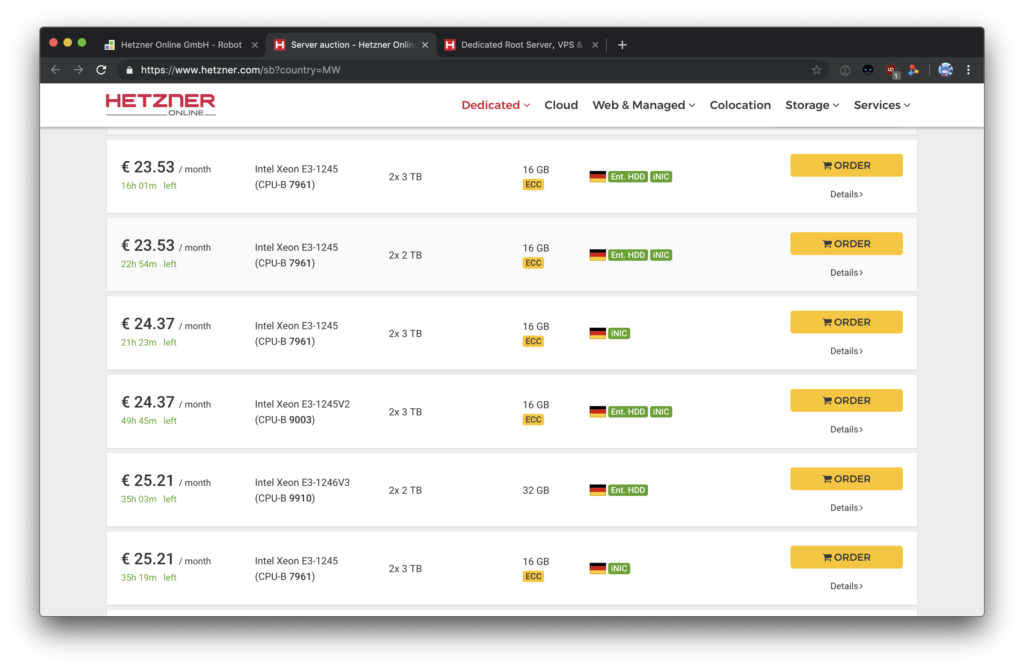
Task: Open the circled info extension icon
Action: pyautogui.click(x=845, y=70)
